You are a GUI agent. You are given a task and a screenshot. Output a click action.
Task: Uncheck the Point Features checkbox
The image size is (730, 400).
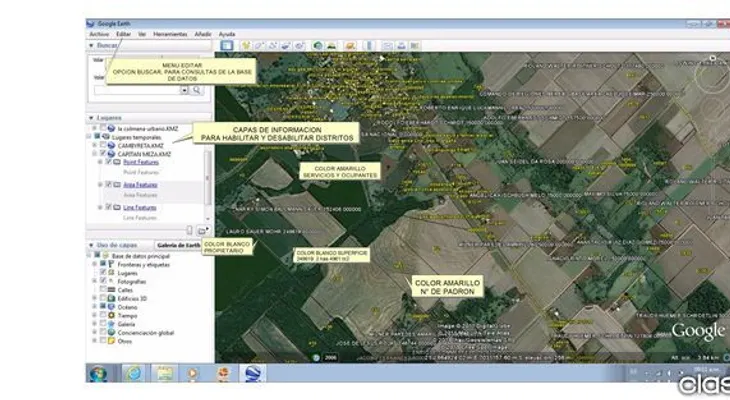(x=108, y=162)
